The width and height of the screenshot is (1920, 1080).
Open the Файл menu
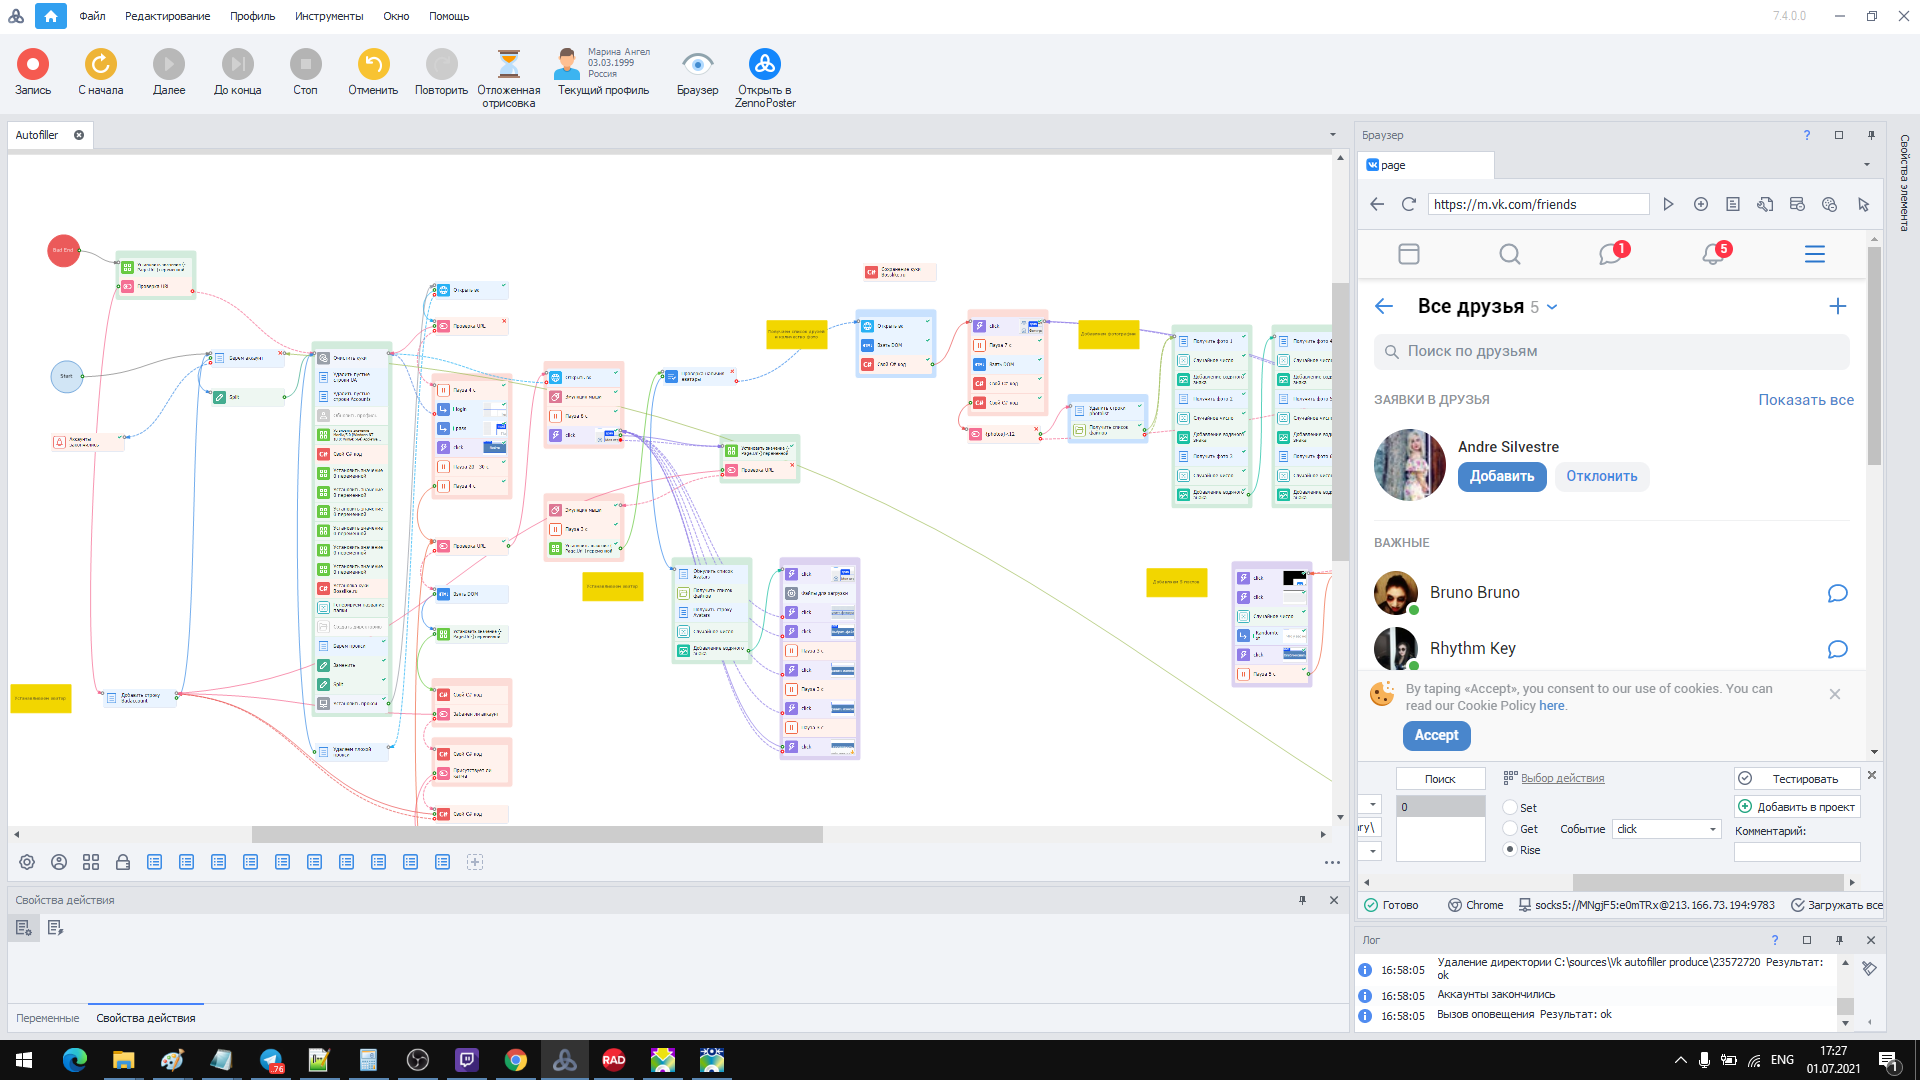pos(92,16)
